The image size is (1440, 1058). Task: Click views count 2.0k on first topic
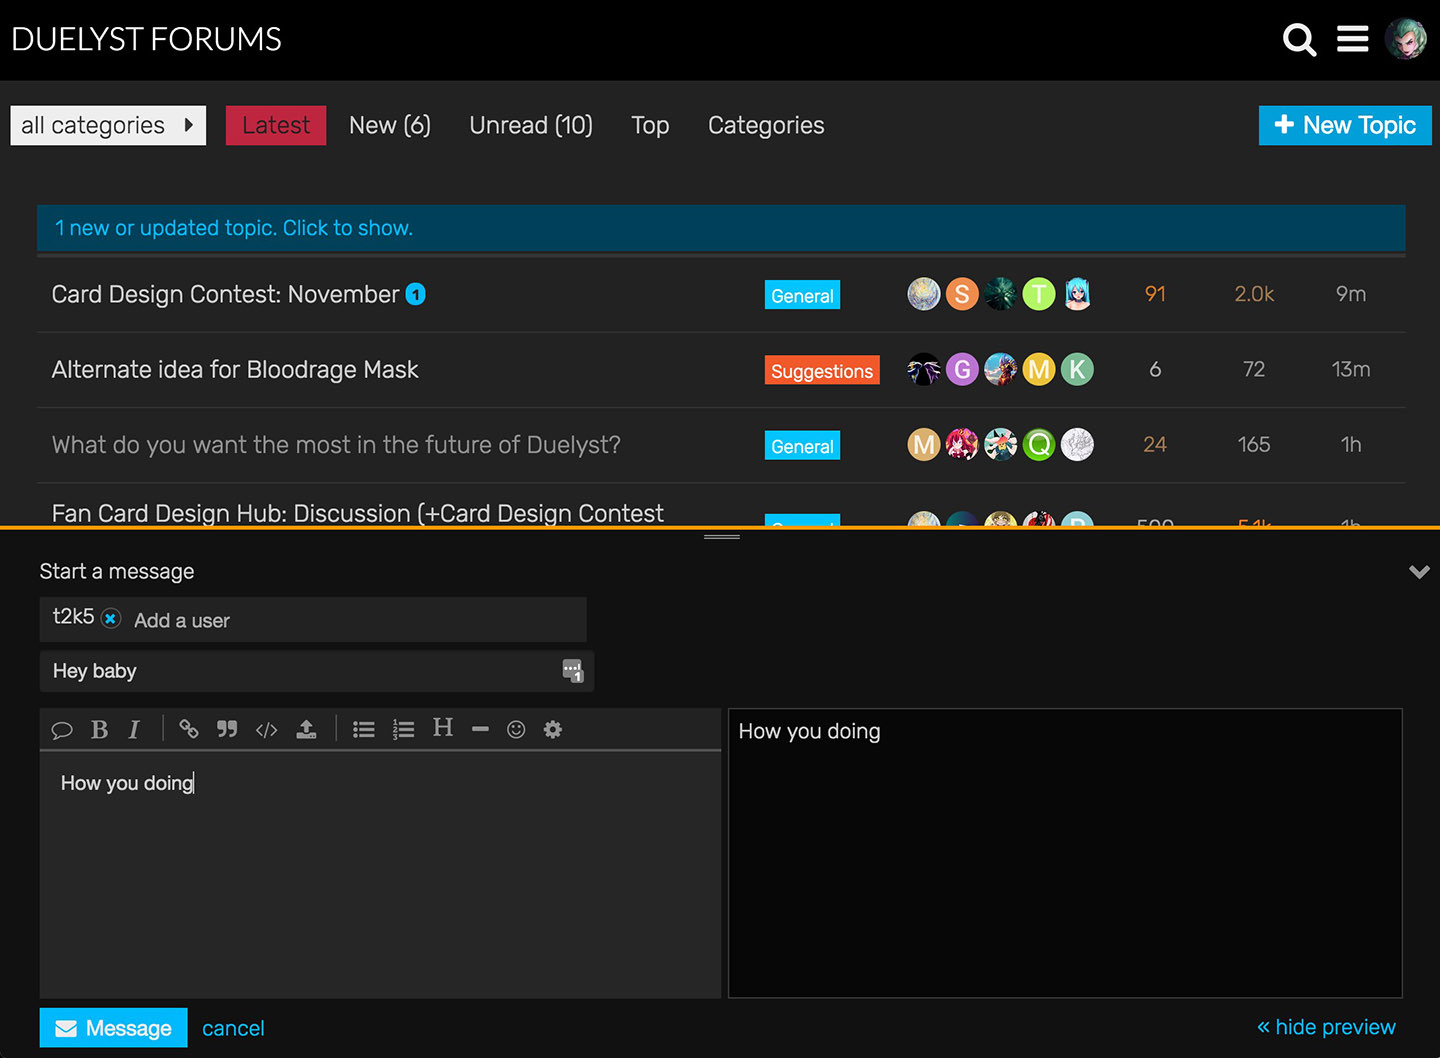[1254, 294]
